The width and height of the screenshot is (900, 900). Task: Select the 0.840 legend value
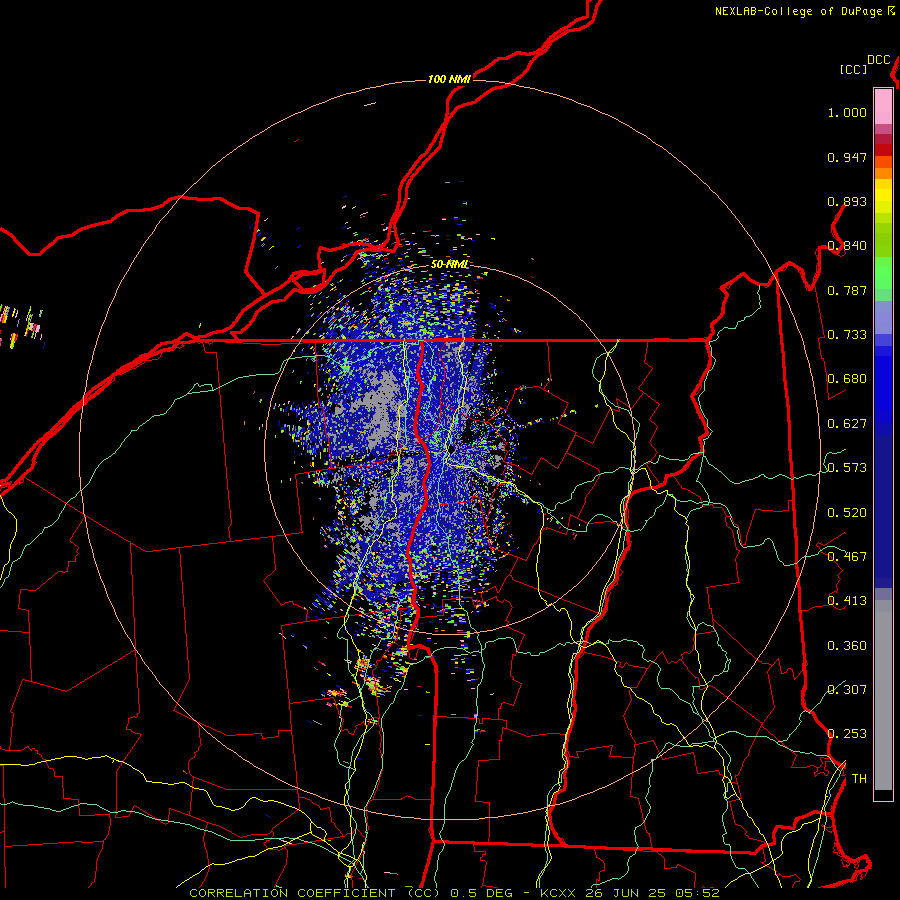(x=847, y=246)
